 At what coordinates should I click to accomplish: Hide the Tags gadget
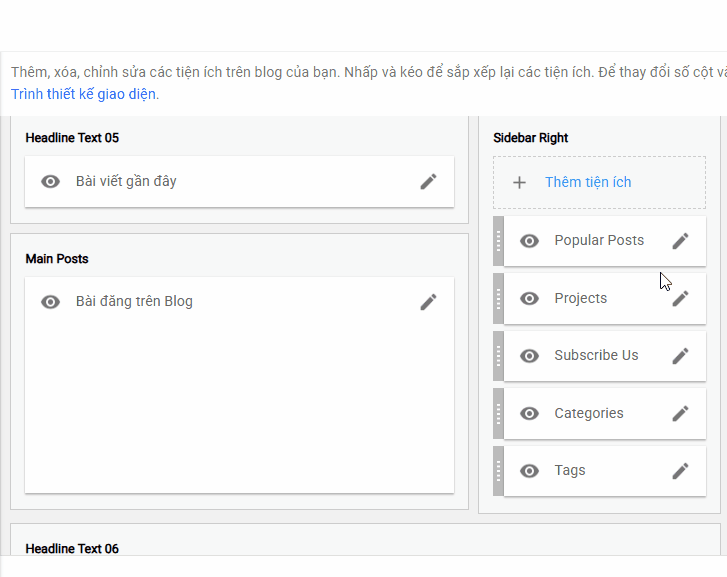tap(529, 471)
